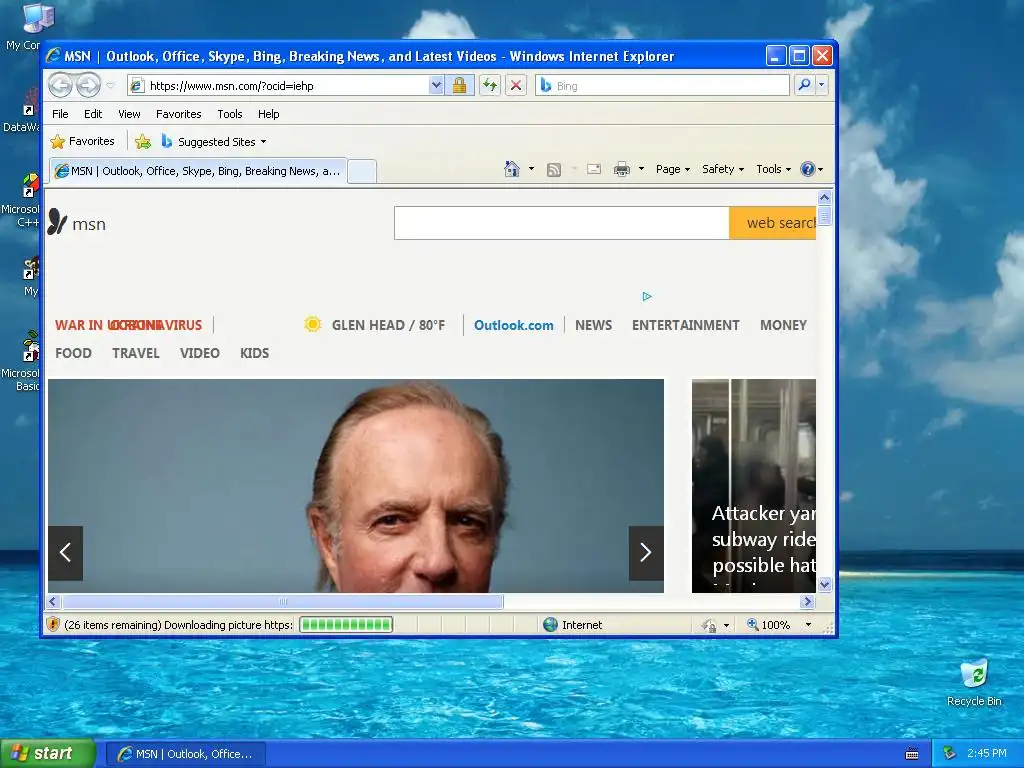1024x768 pixels.
Task: Open the ENTERTAINMENT section link
Action: (x=685, y=325)
